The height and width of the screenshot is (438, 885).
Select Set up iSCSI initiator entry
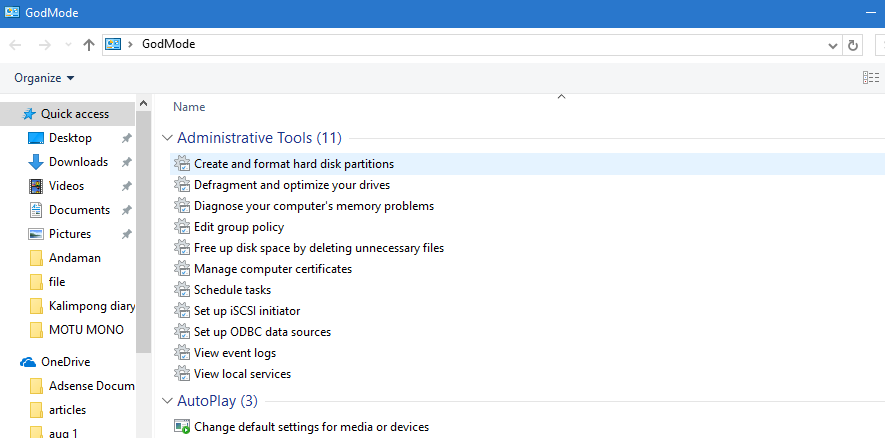[x=247, y=311]
